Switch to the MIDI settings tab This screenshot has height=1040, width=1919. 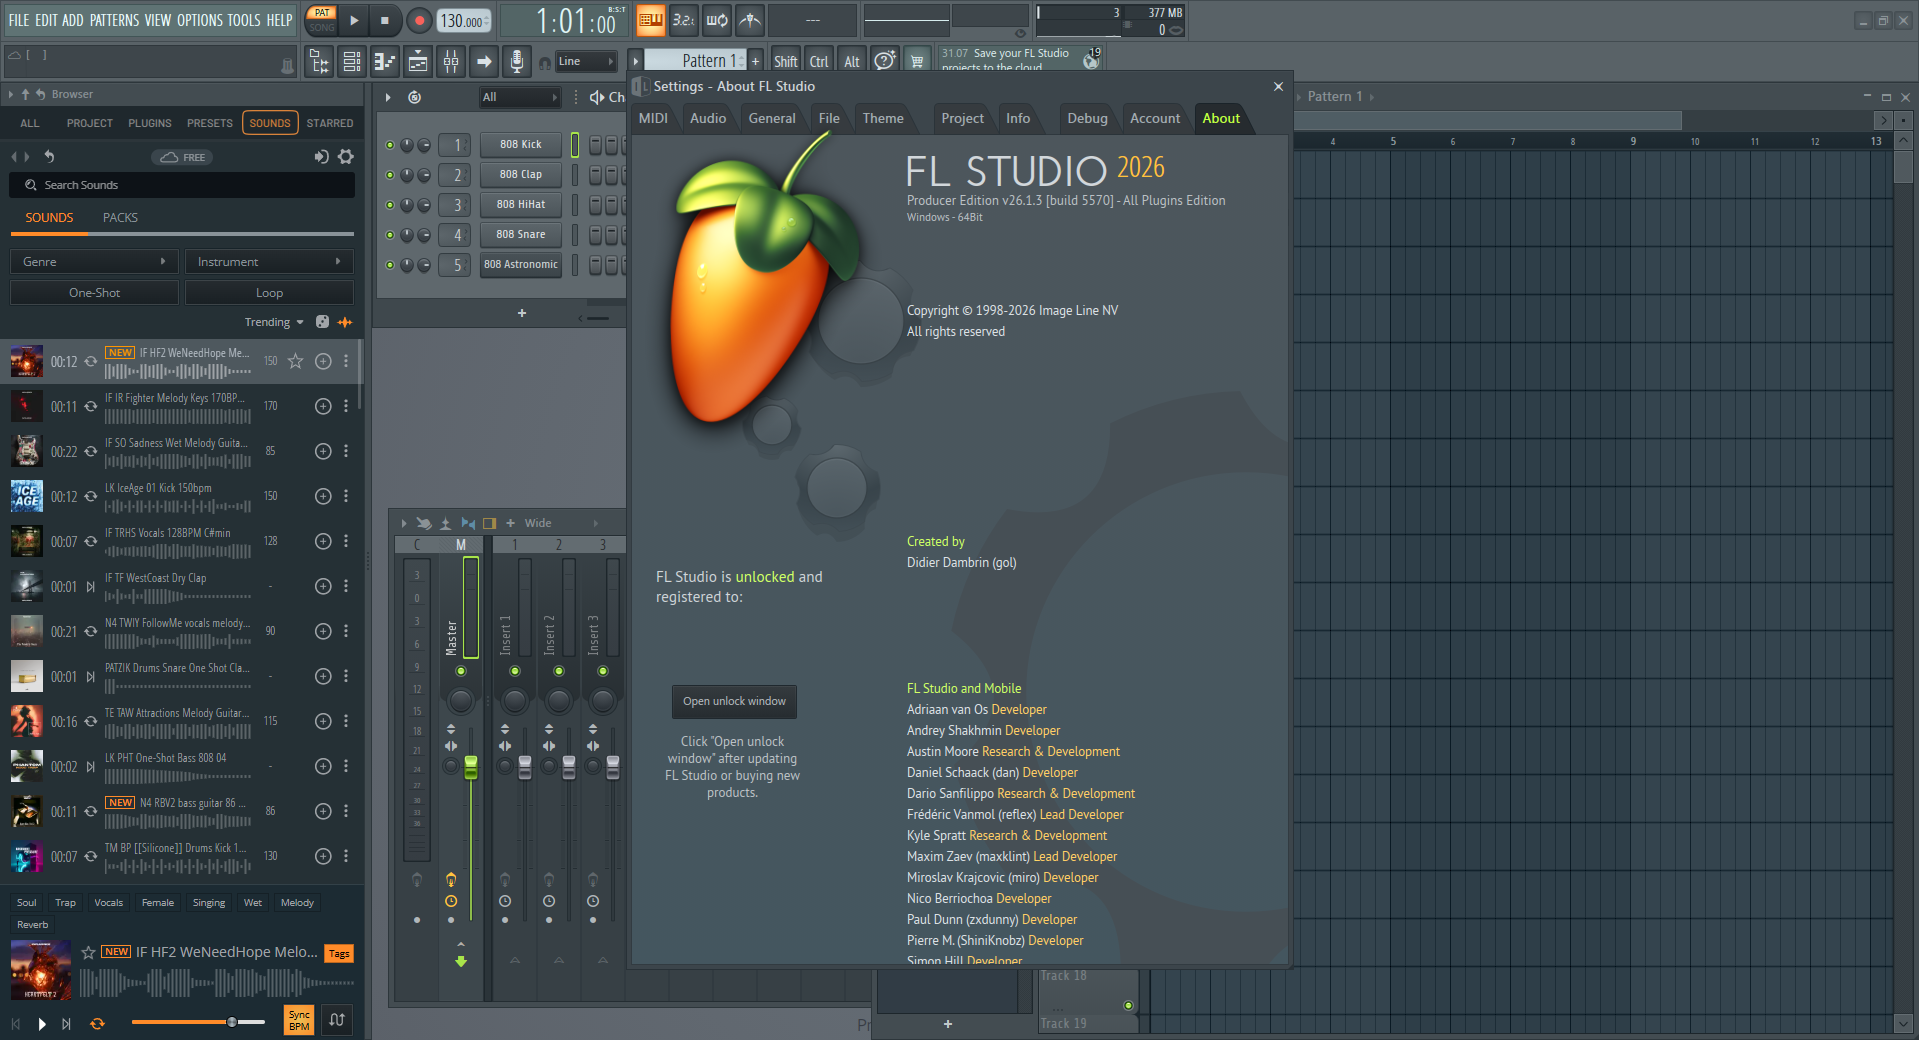point(653,118)
